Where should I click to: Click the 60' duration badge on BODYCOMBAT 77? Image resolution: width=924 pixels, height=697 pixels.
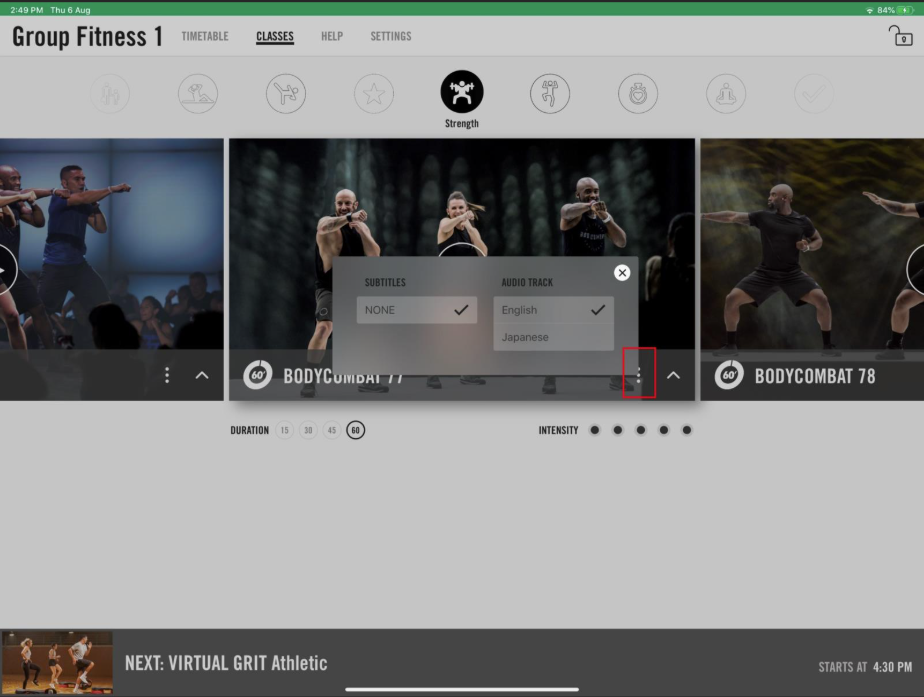coord(258,375)
